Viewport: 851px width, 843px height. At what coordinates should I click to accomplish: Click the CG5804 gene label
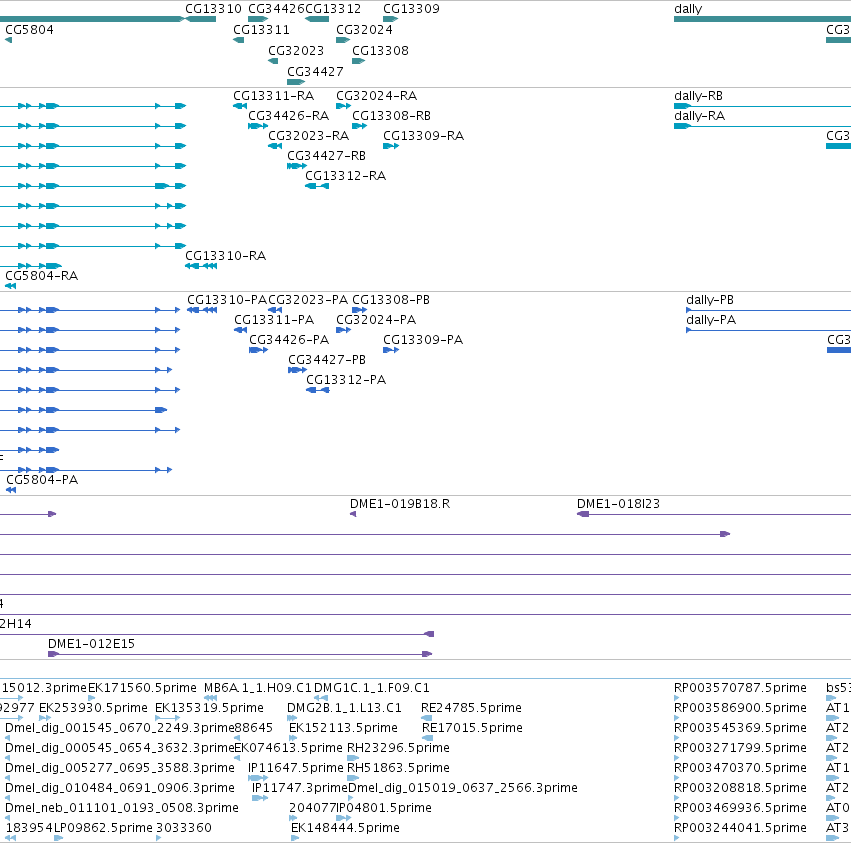tap(29, 30)
